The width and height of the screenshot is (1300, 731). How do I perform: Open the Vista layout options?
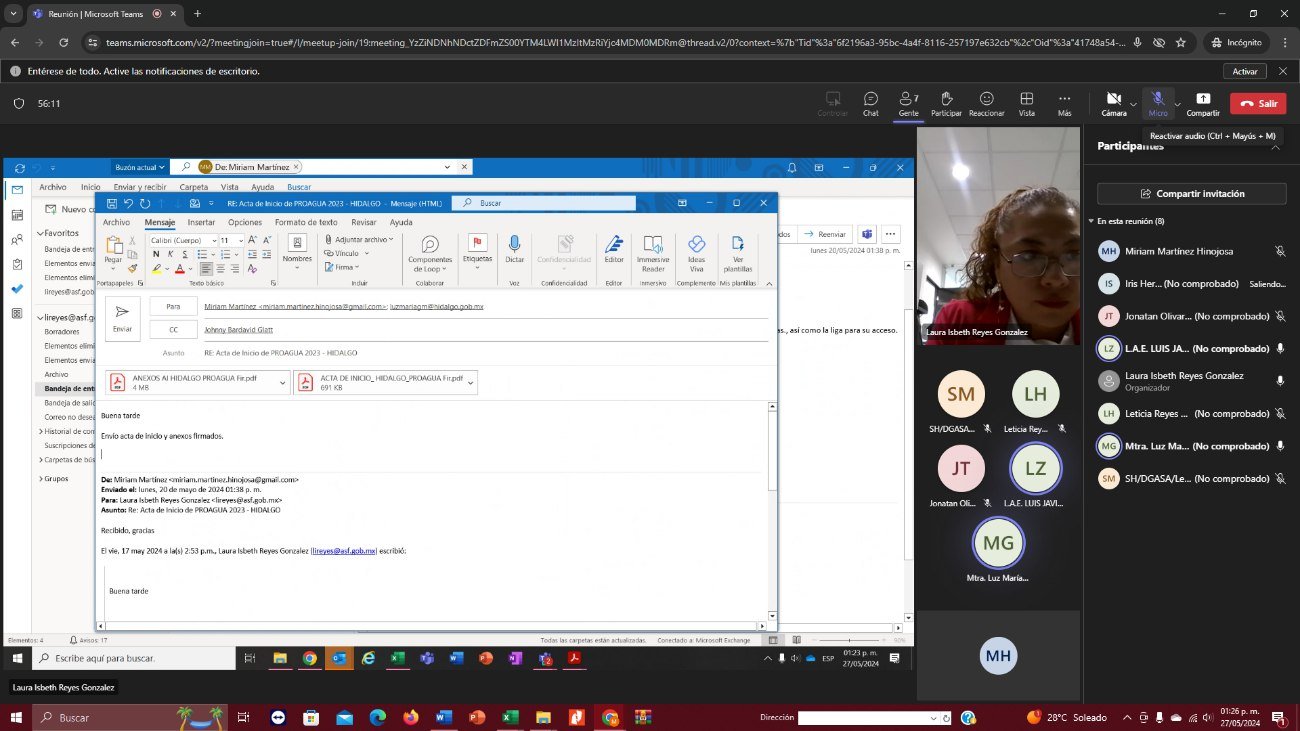[1026, 103]
